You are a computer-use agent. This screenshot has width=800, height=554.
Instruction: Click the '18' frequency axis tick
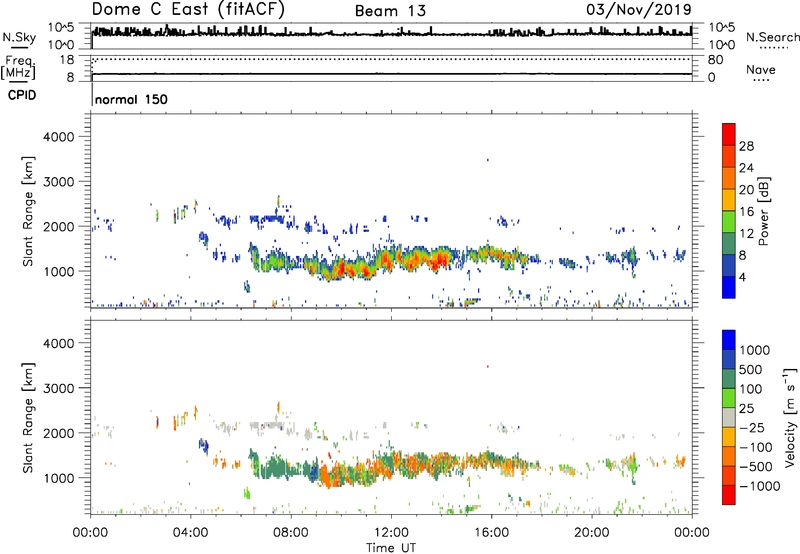67,60
